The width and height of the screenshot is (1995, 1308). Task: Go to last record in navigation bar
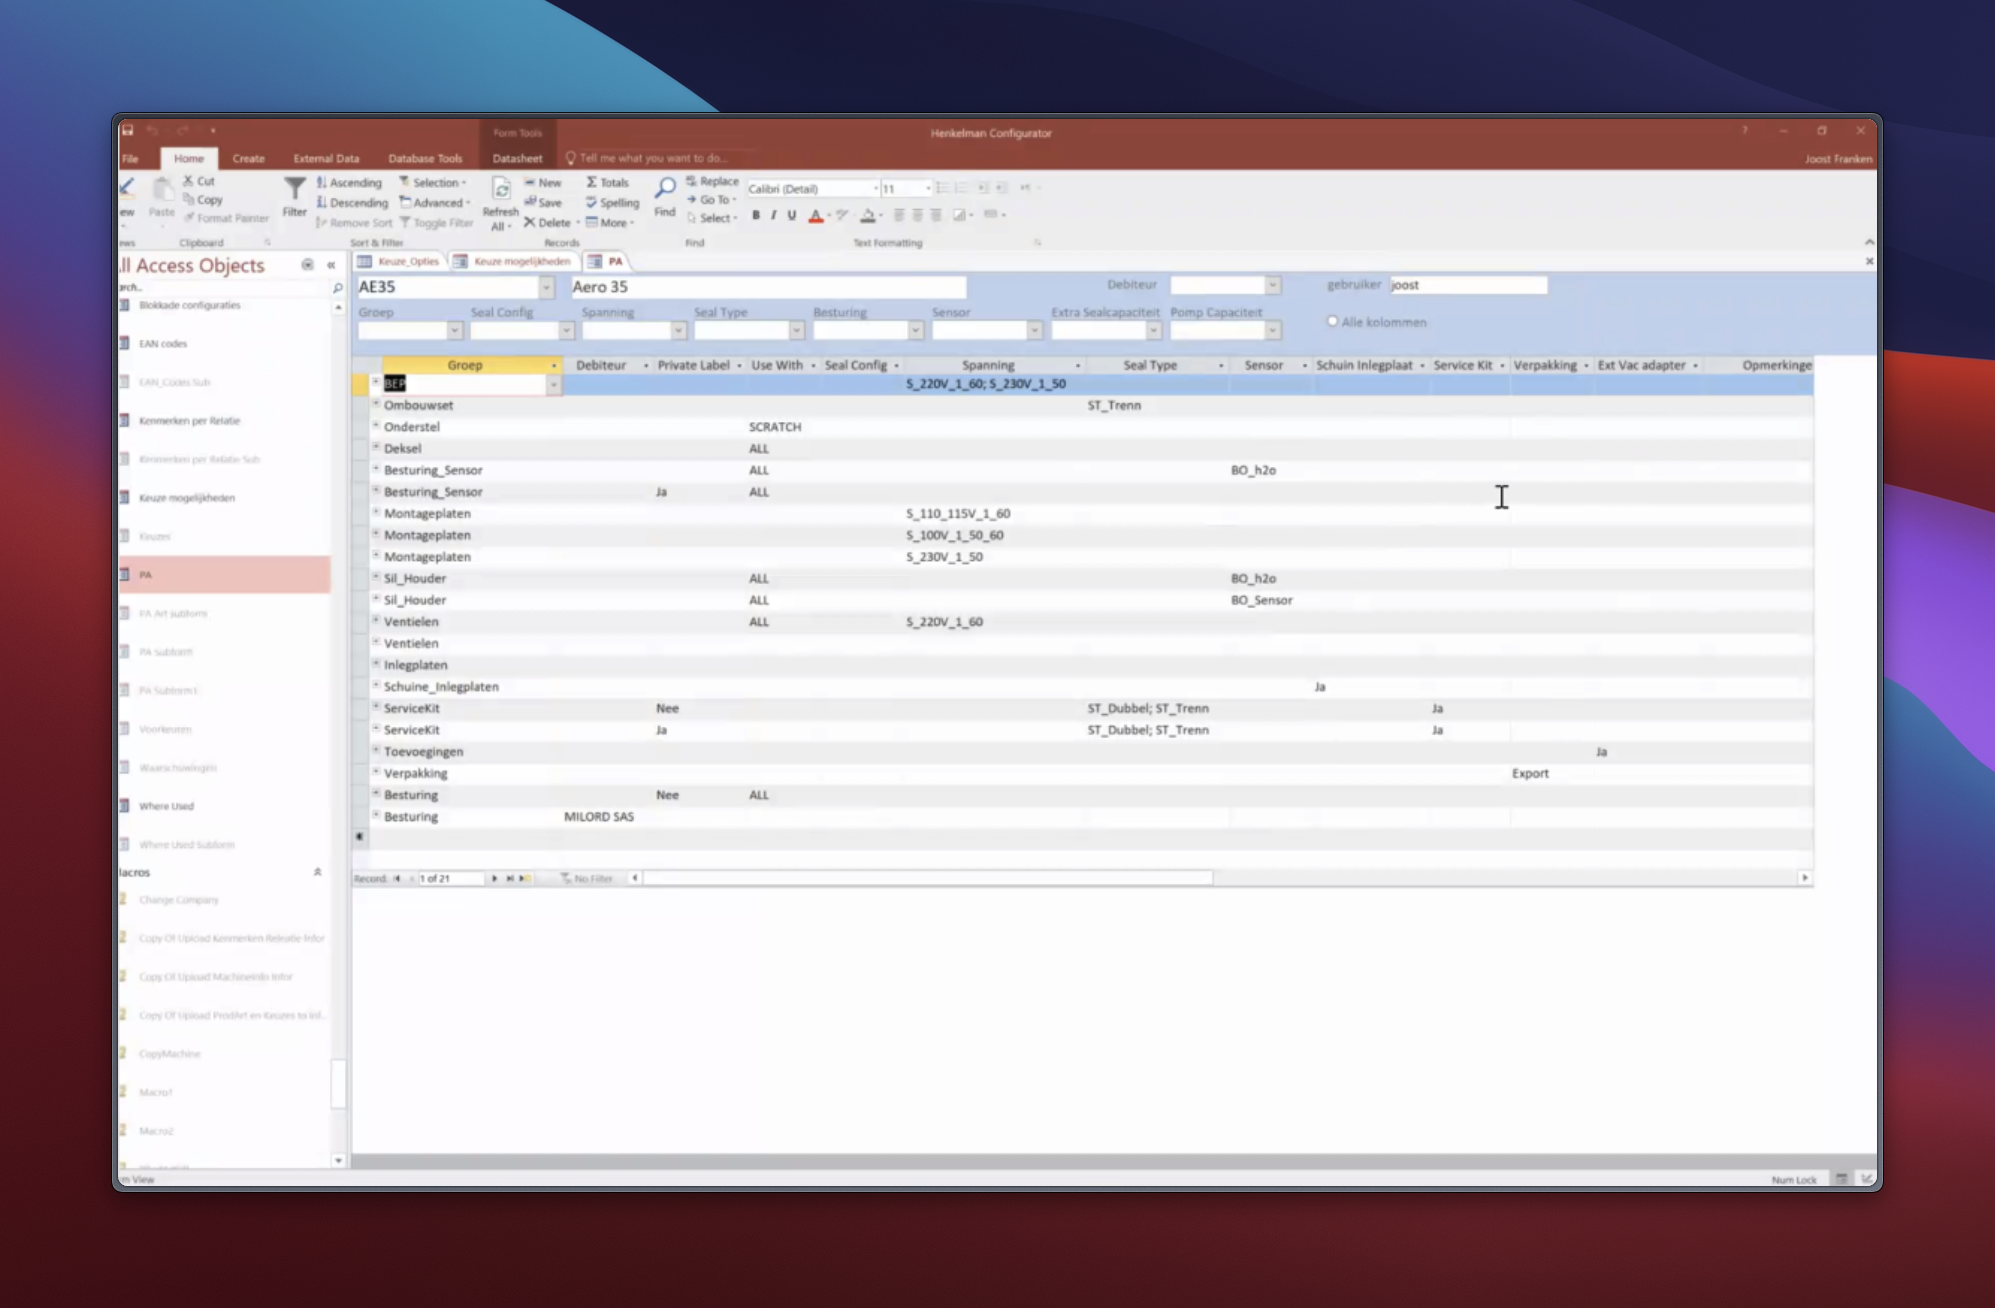tap(510, 878)
